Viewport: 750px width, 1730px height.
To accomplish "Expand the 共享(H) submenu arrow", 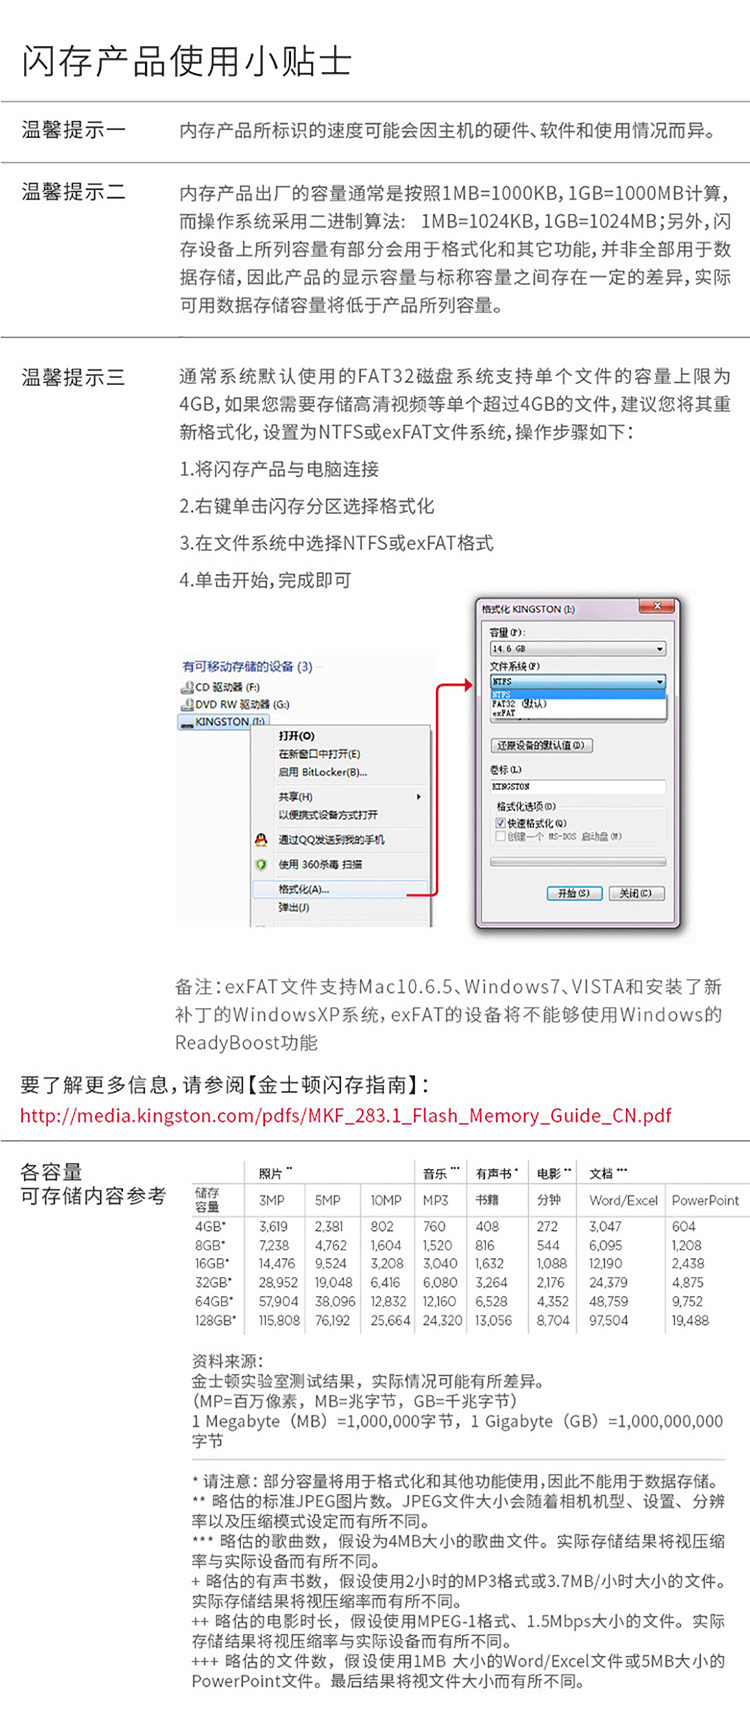I will [x=418, y=797].
